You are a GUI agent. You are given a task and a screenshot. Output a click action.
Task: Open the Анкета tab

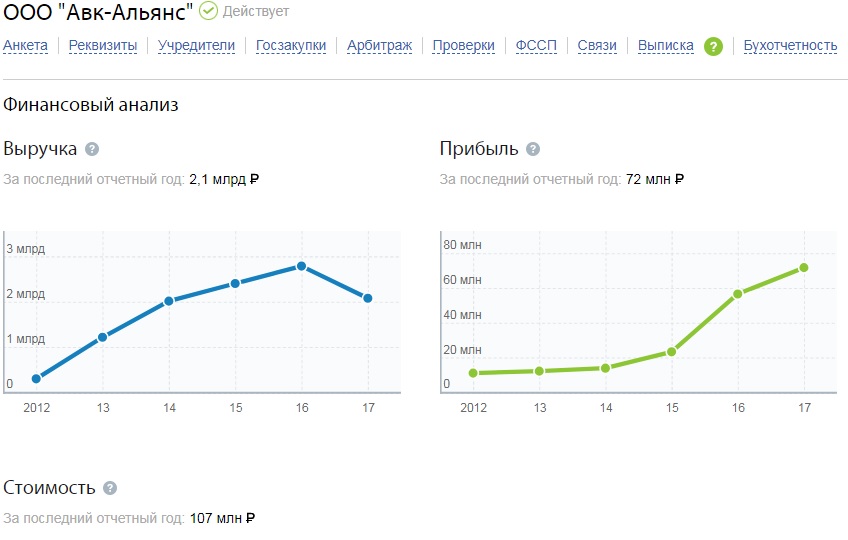(25, 45)
